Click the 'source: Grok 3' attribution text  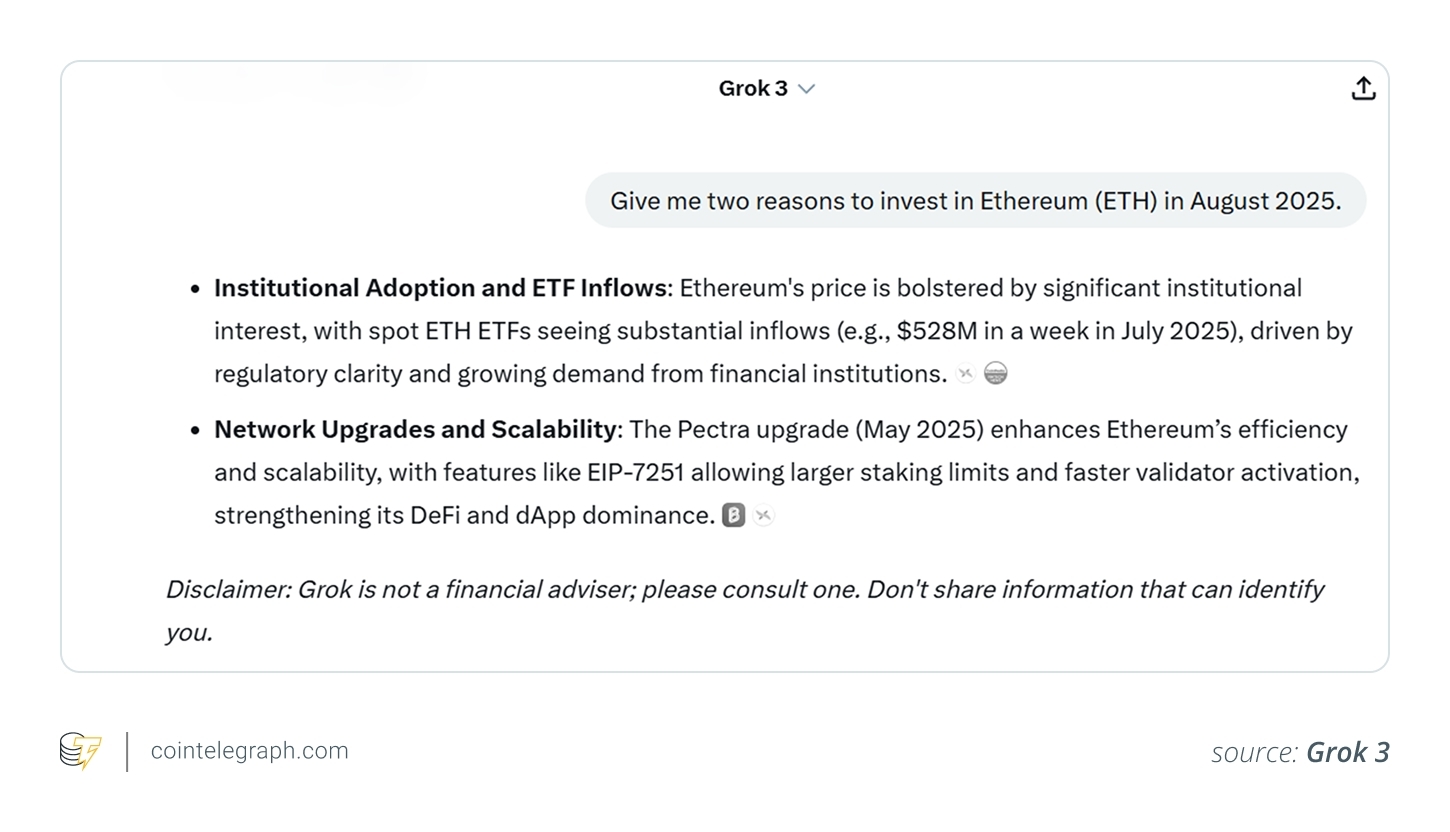(1300, 752)
